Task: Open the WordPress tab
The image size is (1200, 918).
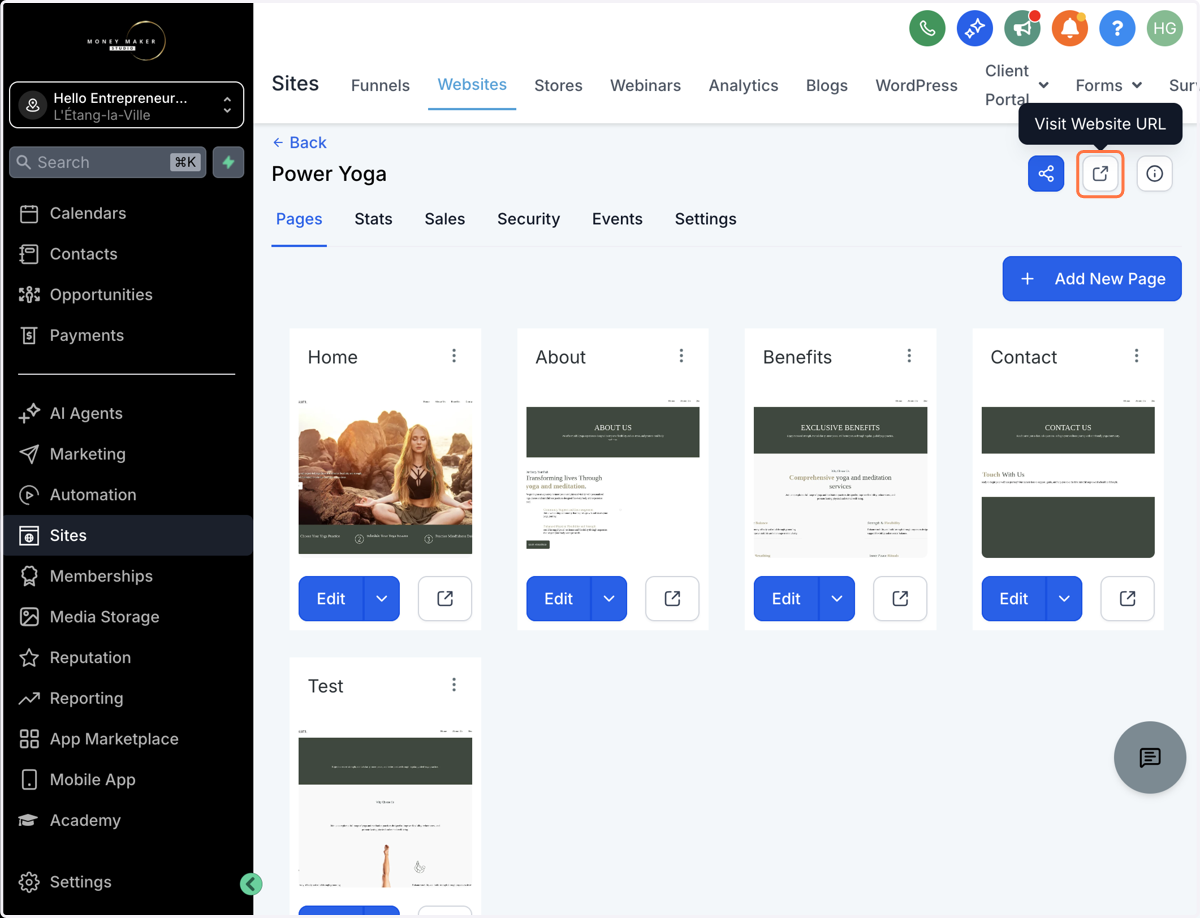Action: tap(916, 85)
